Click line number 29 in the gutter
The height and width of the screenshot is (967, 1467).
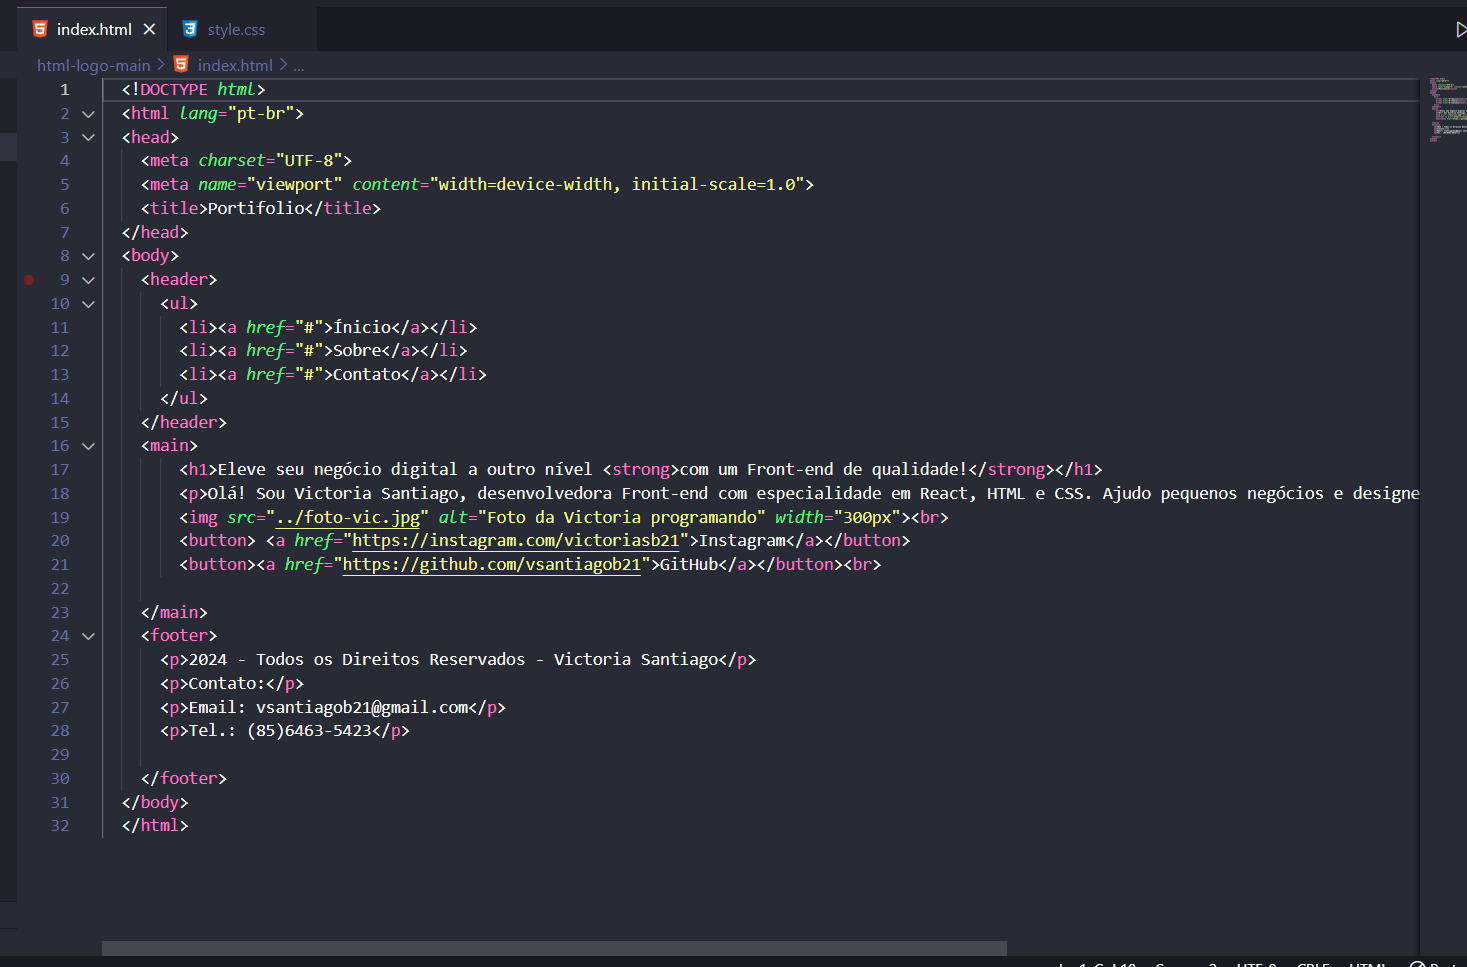point(60,755)
